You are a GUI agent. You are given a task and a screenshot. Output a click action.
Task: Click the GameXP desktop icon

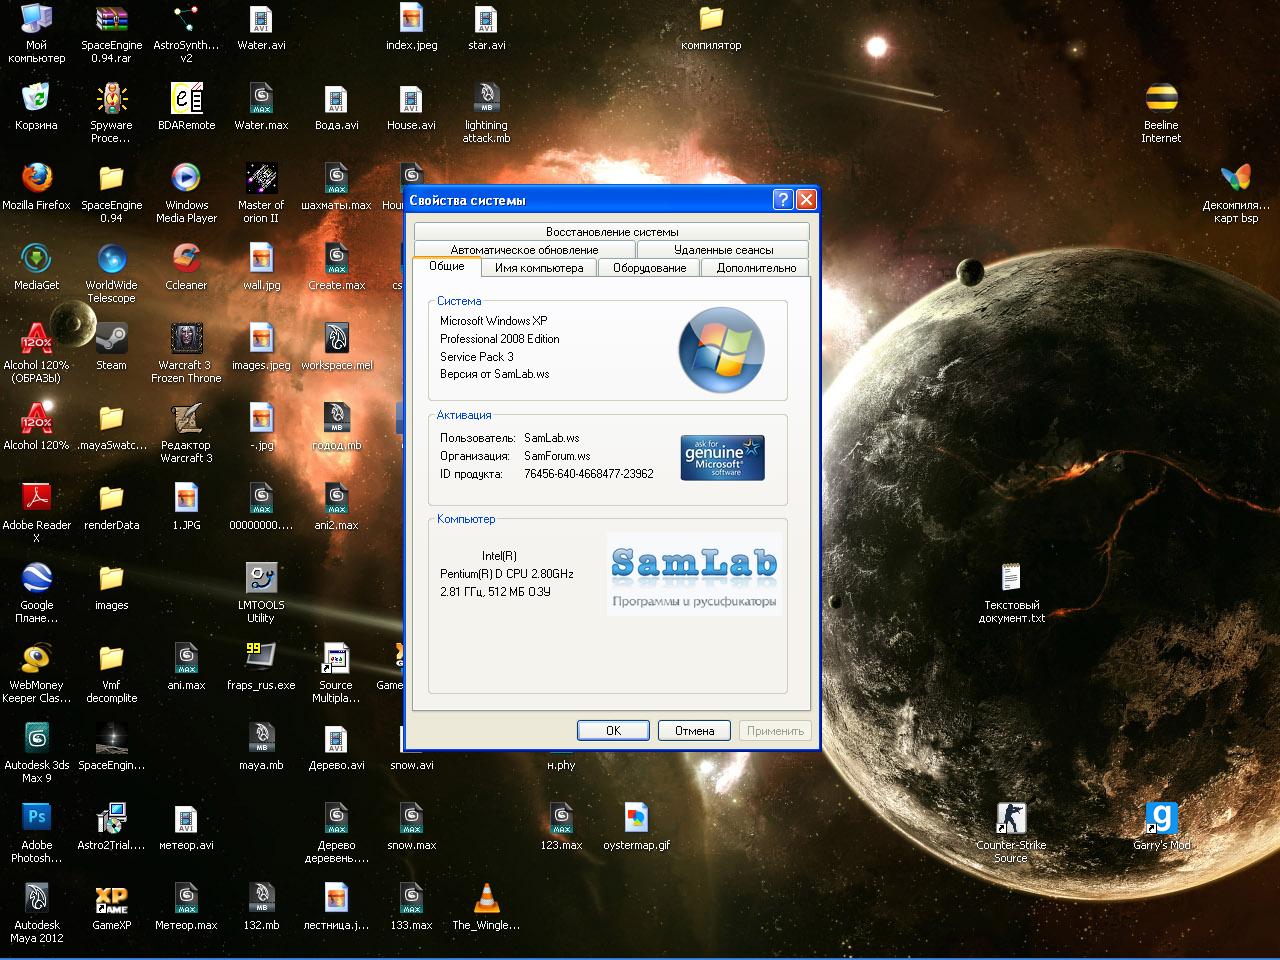point(111,898)
